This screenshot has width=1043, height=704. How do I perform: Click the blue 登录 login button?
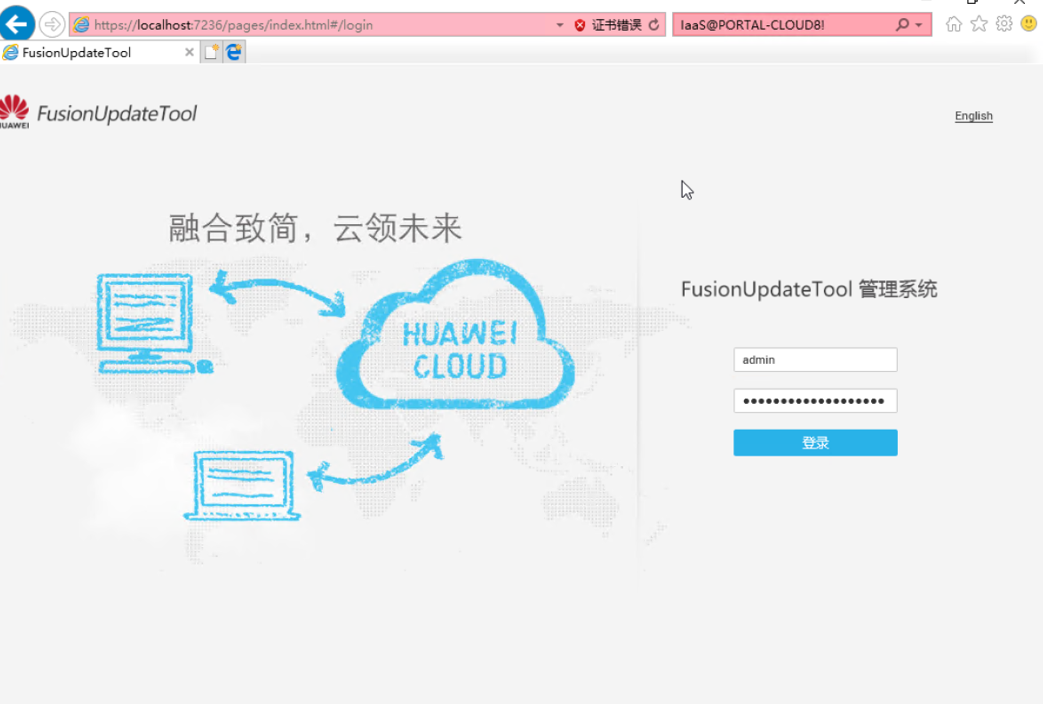[815, 442]
